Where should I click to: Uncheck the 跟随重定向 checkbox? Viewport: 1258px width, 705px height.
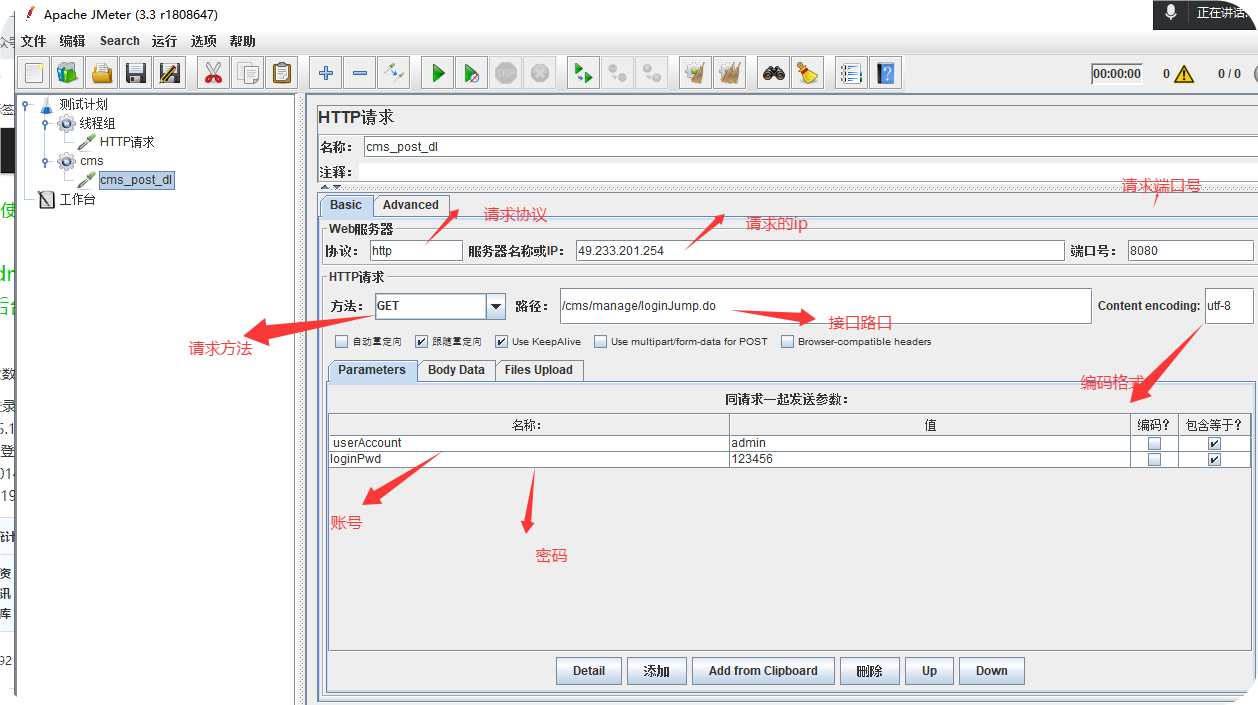[x=422, y=341]
